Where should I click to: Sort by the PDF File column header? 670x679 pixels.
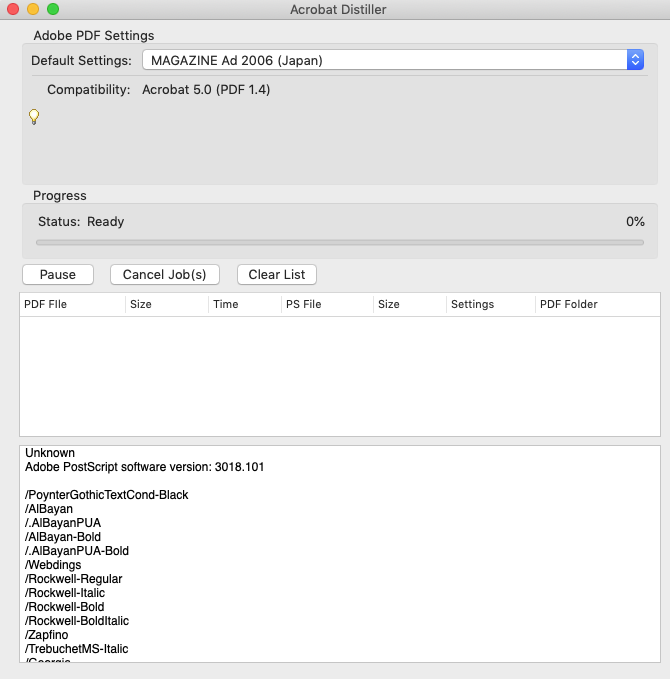click(72, 304)
